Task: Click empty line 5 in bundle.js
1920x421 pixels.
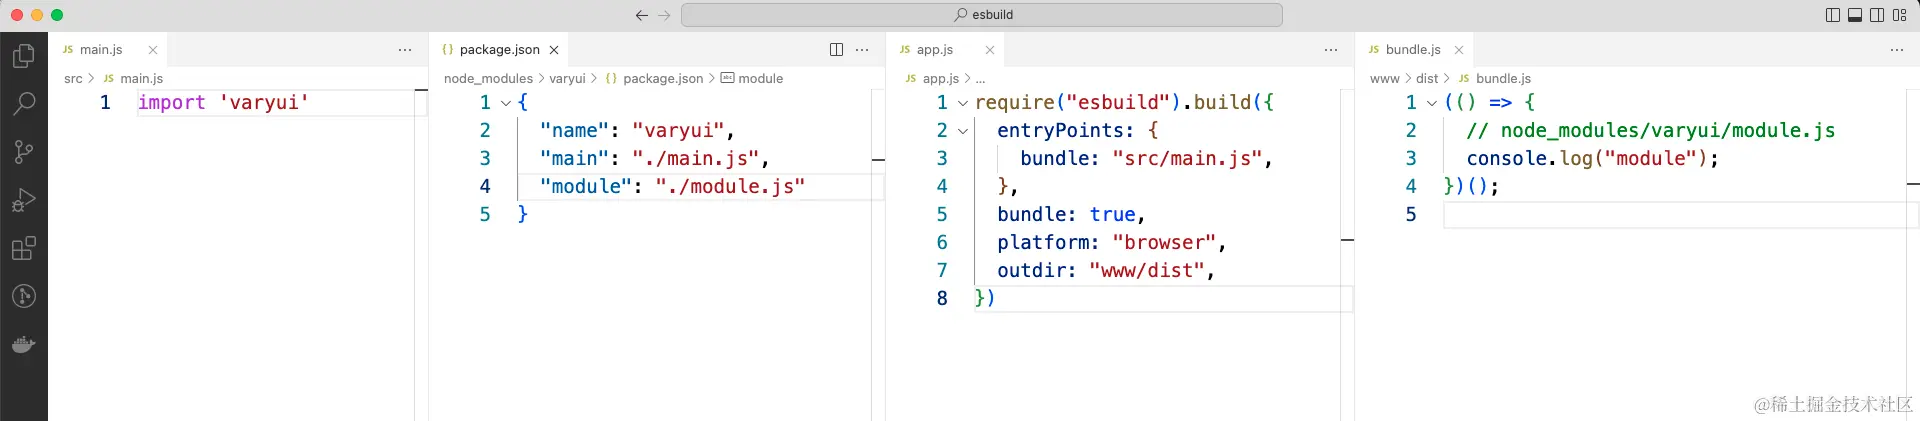Action: pyautogui.click(x=1675, y=214)
